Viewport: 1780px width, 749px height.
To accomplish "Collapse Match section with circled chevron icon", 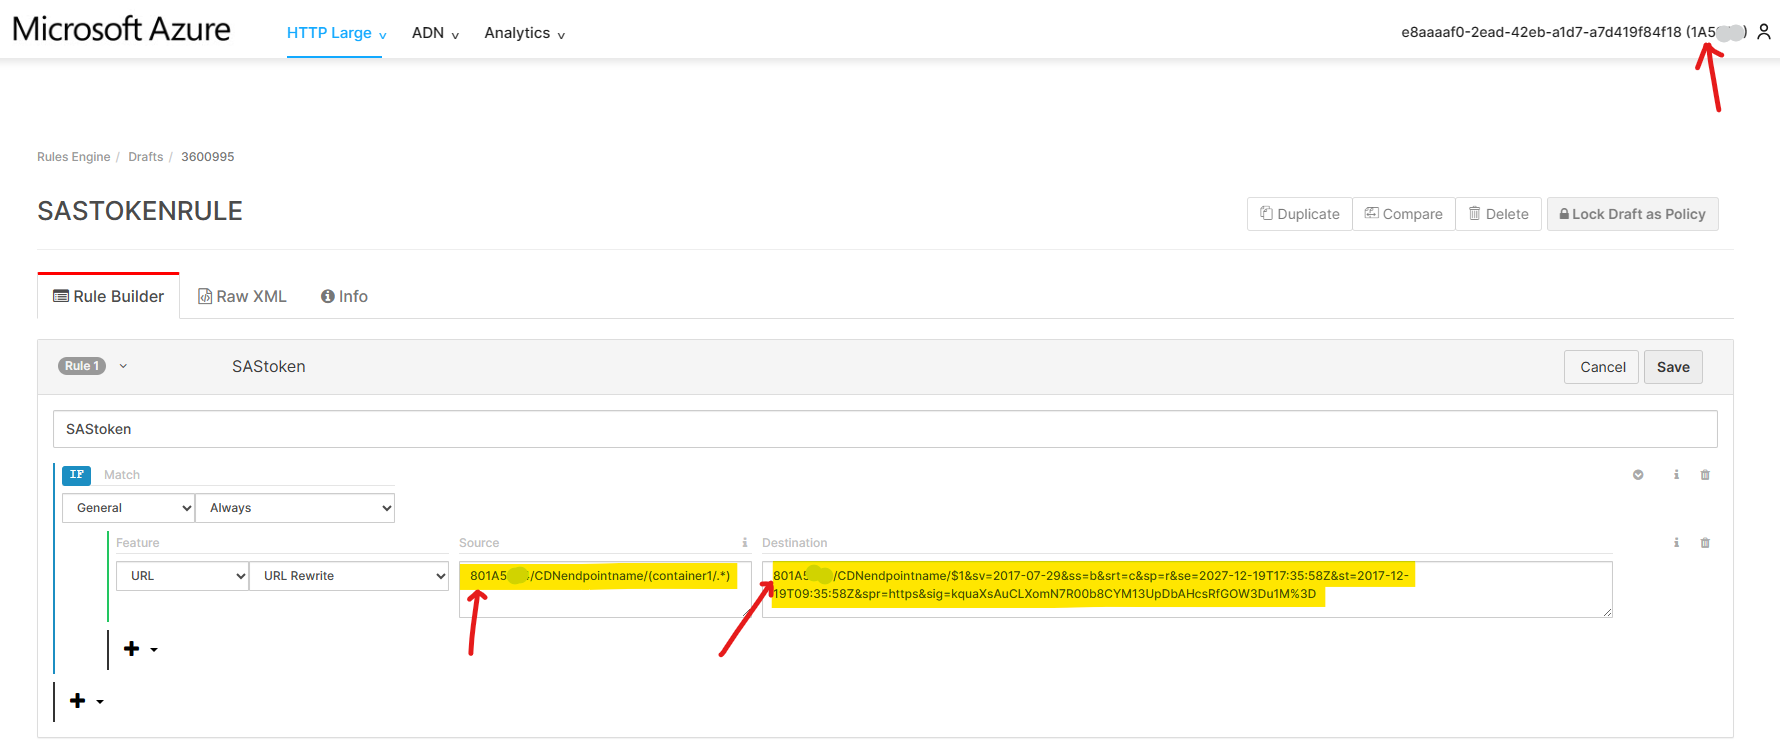I will click(x=1638, y=475).
